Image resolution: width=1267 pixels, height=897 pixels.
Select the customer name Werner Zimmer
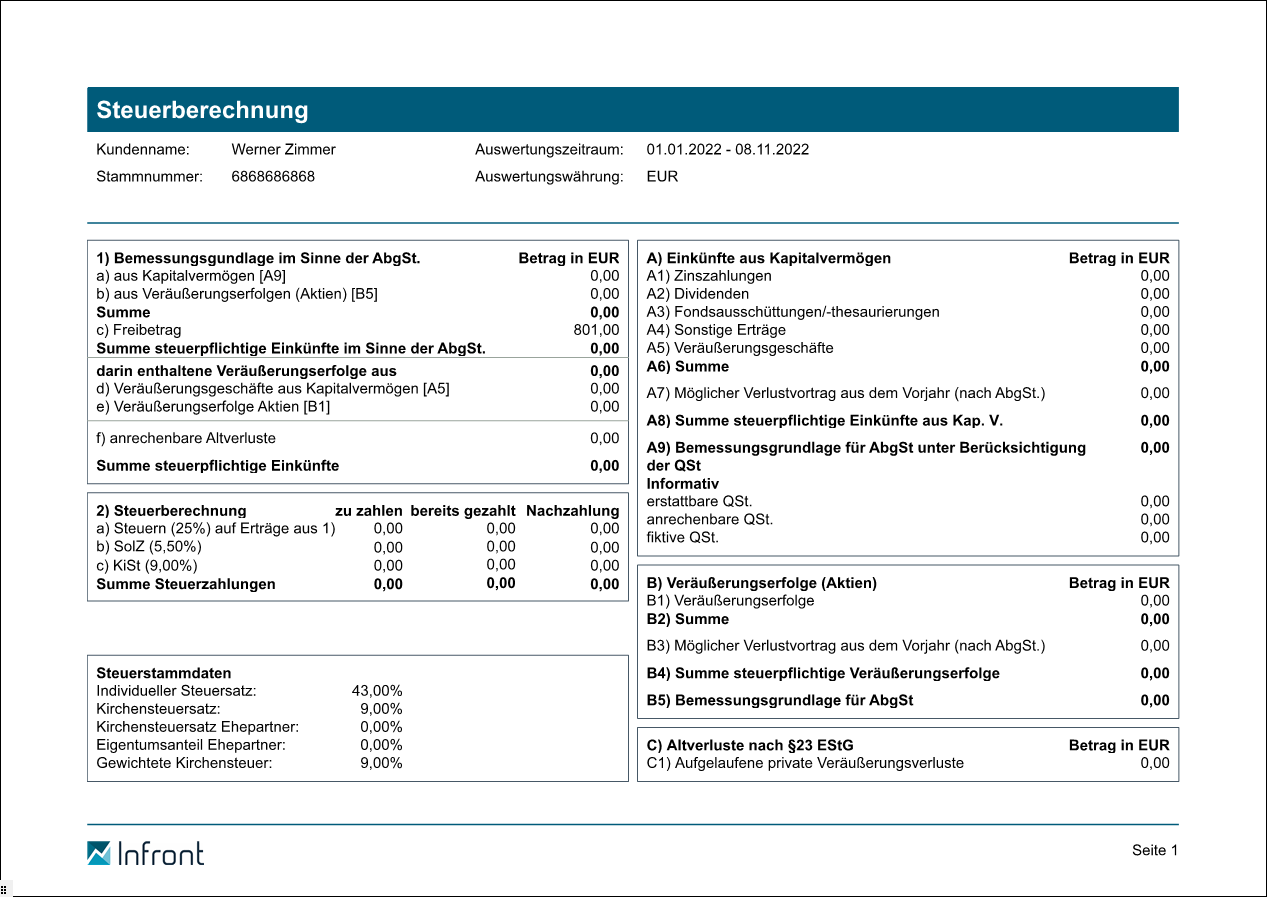[283, 150]
